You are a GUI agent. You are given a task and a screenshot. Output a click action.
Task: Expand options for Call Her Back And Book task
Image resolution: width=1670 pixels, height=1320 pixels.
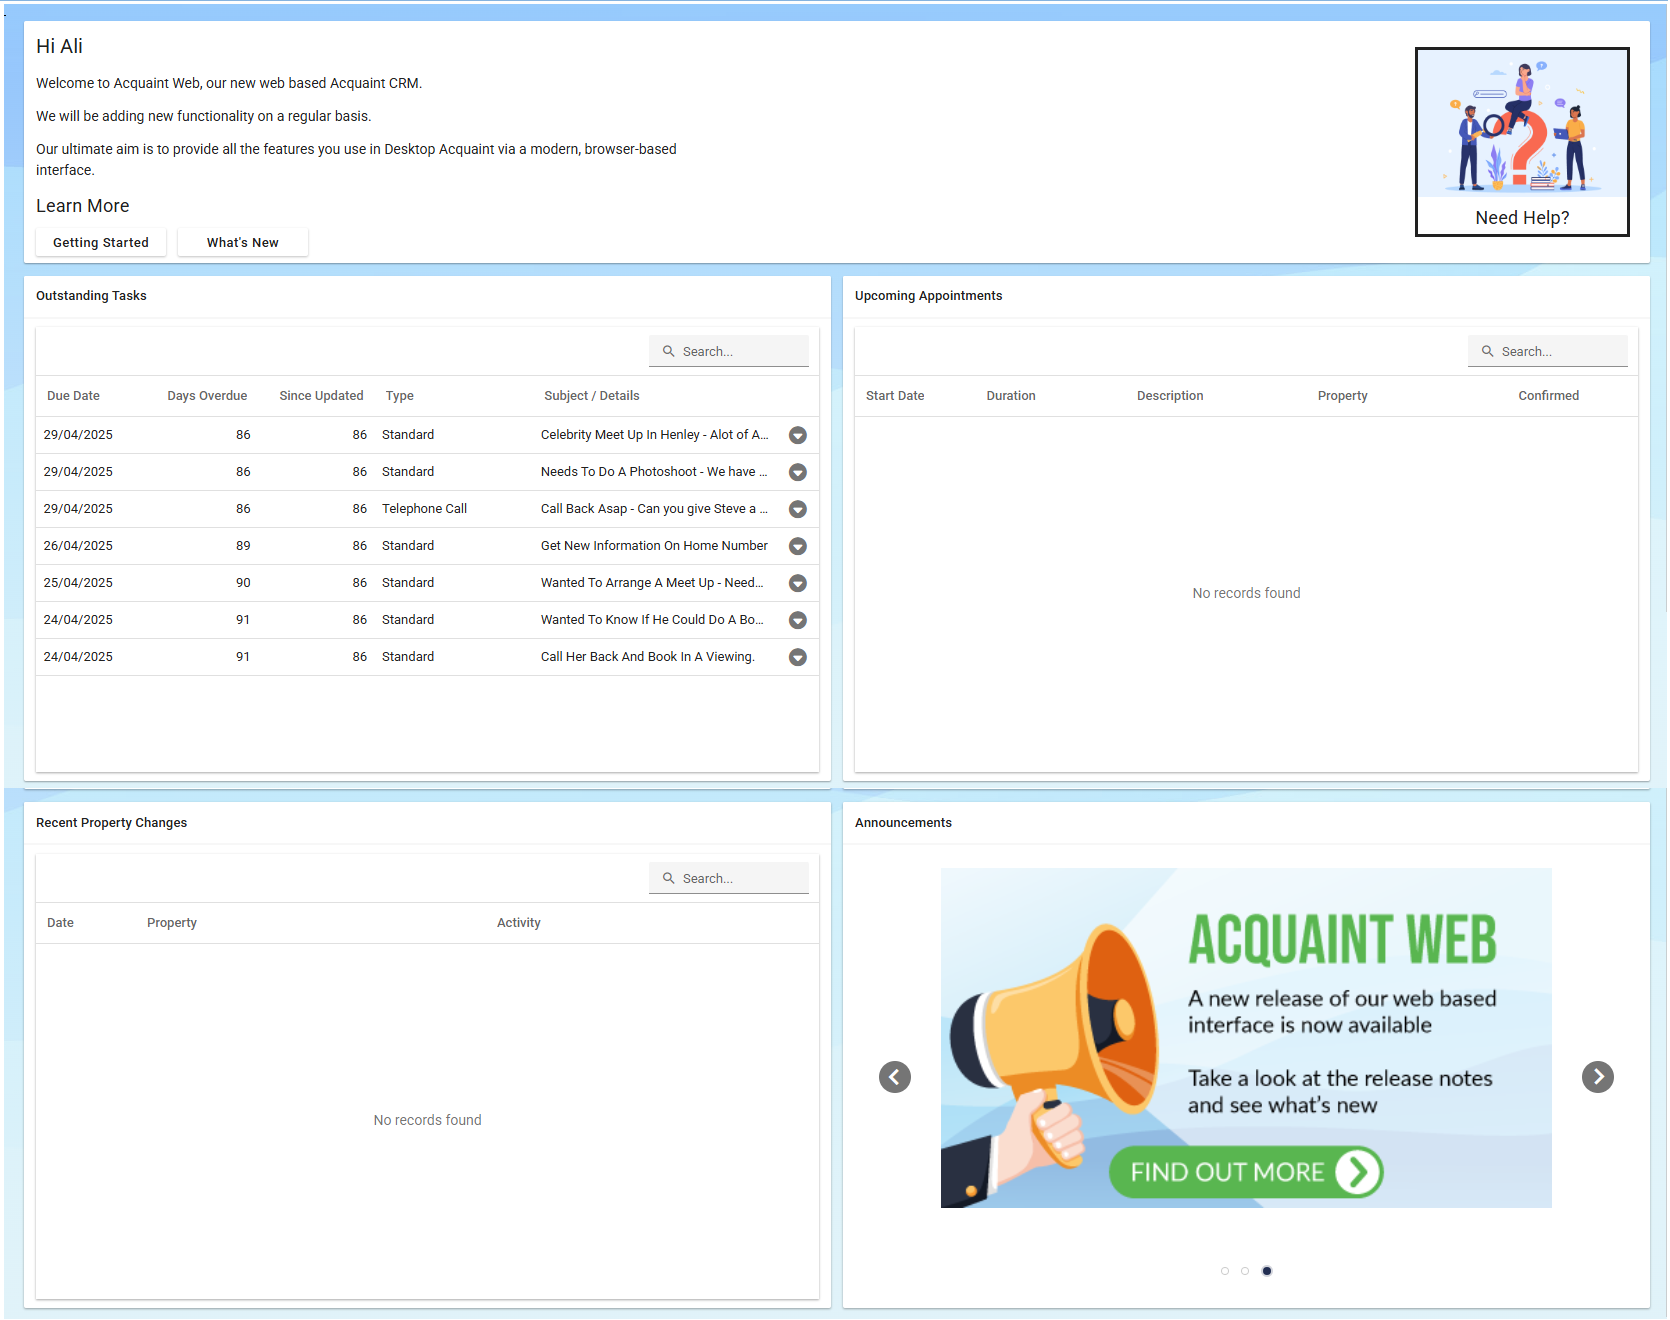point(798,657)
